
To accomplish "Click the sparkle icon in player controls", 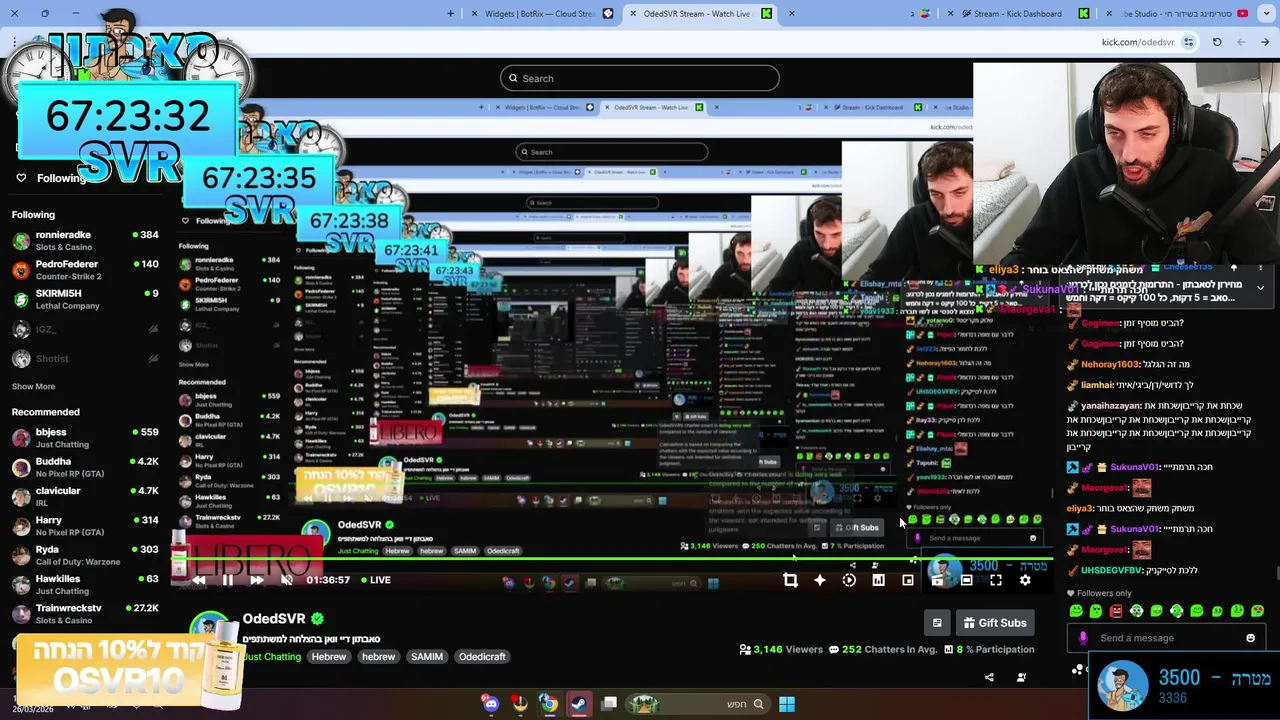I will tap(820, 580).
